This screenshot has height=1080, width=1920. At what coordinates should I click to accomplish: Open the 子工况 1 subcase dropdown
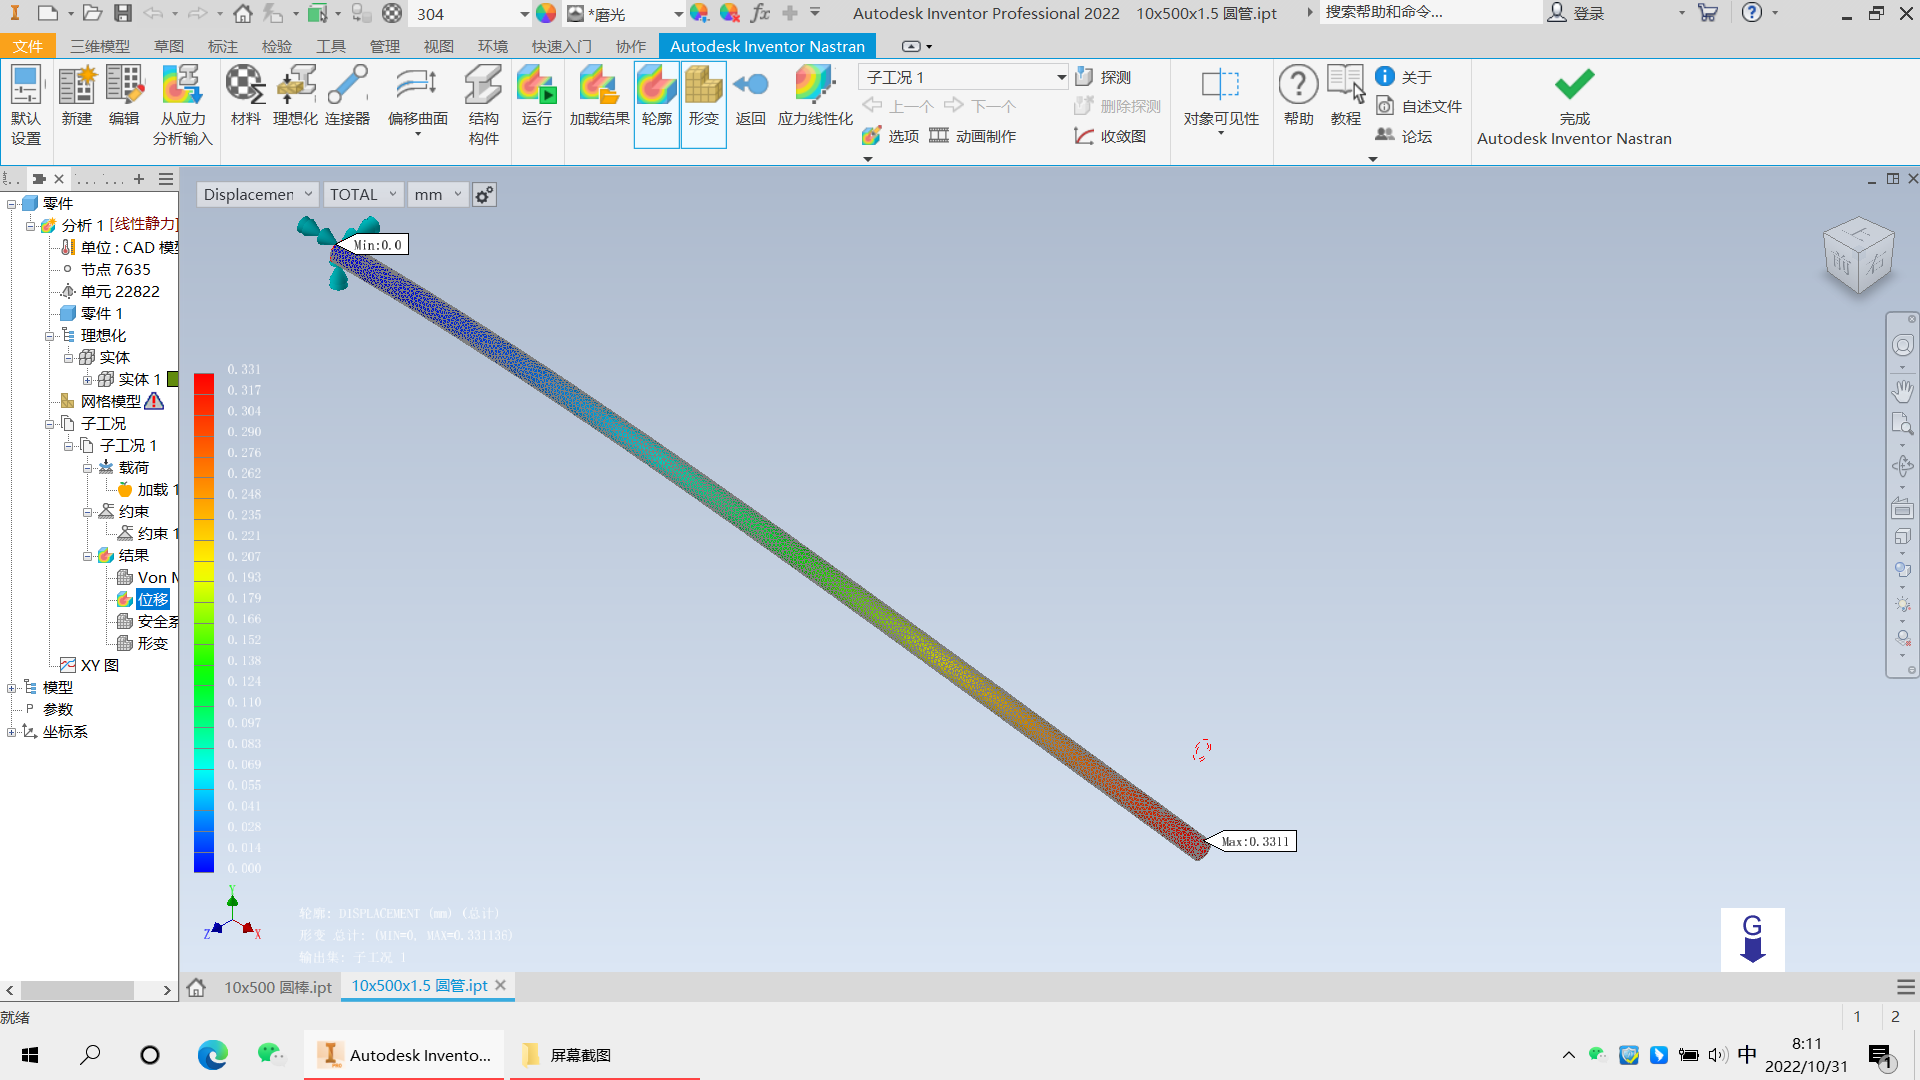(x=964, y=77)
